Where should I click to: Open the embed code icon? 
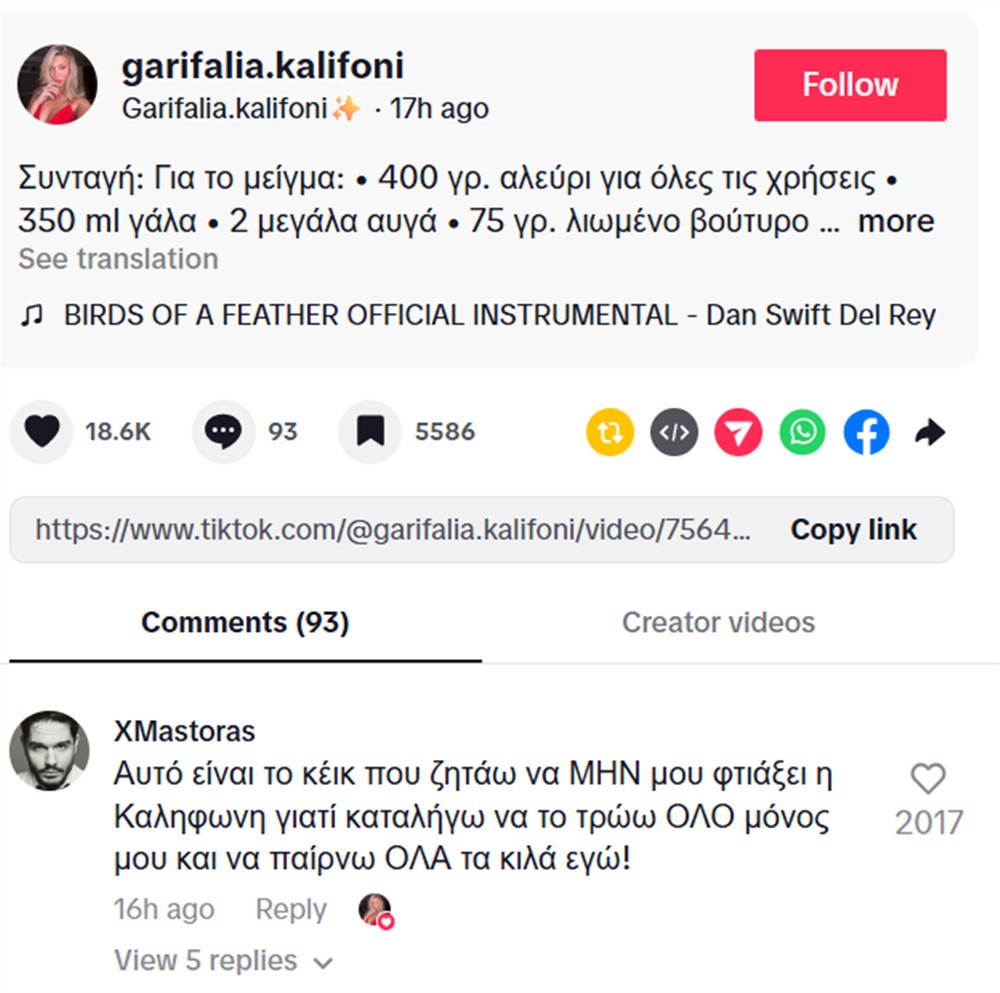(673, 432)
